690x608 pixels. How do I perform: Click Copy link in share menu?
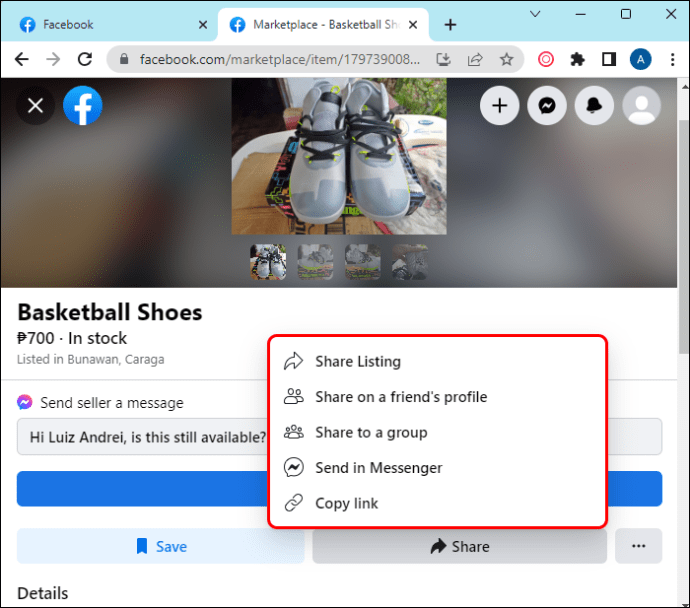tap(346, 503)
